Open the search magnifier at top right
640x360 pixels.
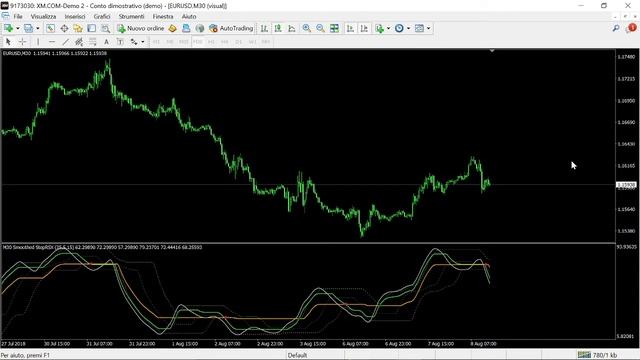tap(616, 28)
